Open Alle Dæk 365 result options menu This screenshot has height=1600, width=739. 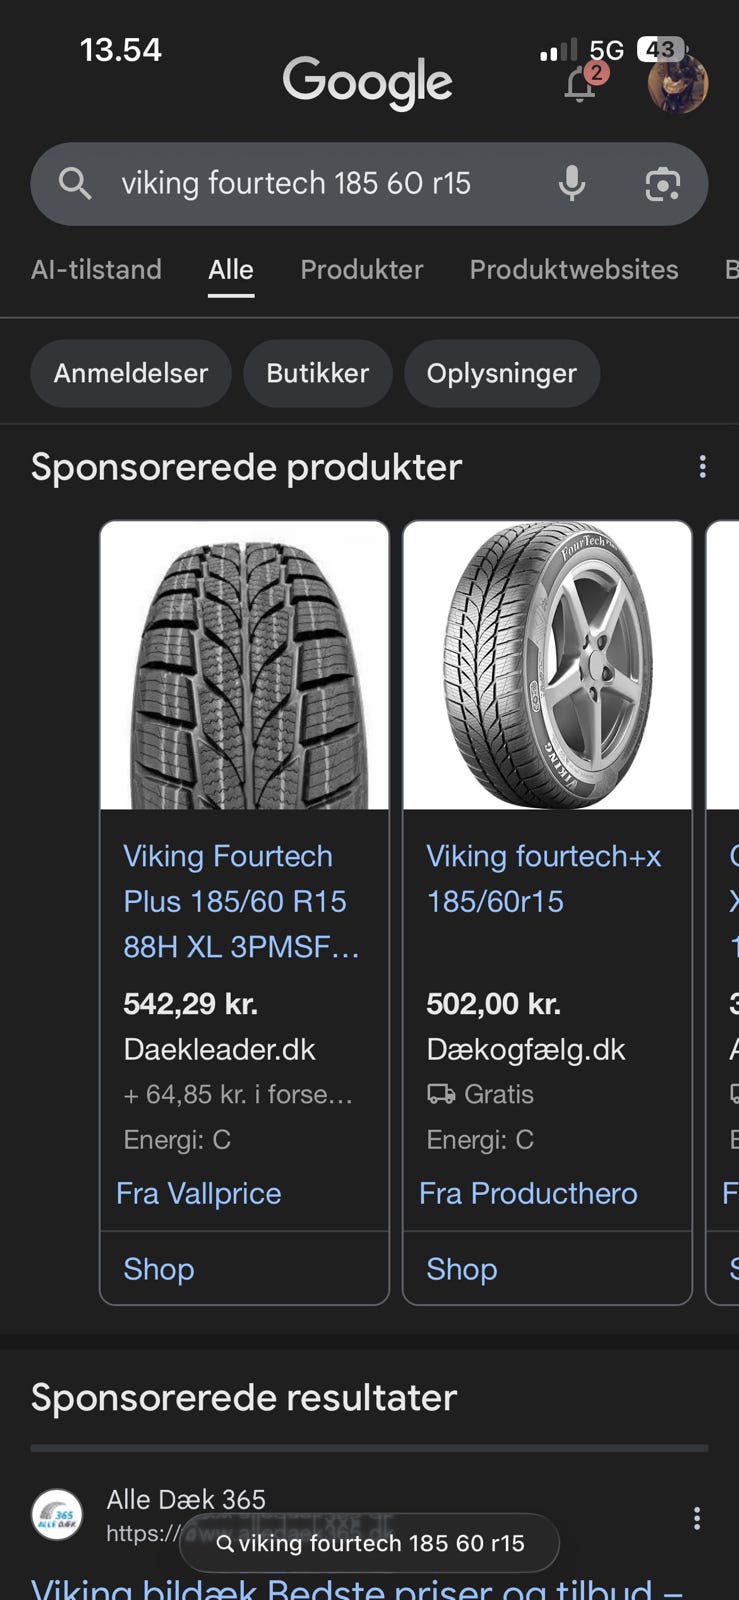[x=696, y=1518]
